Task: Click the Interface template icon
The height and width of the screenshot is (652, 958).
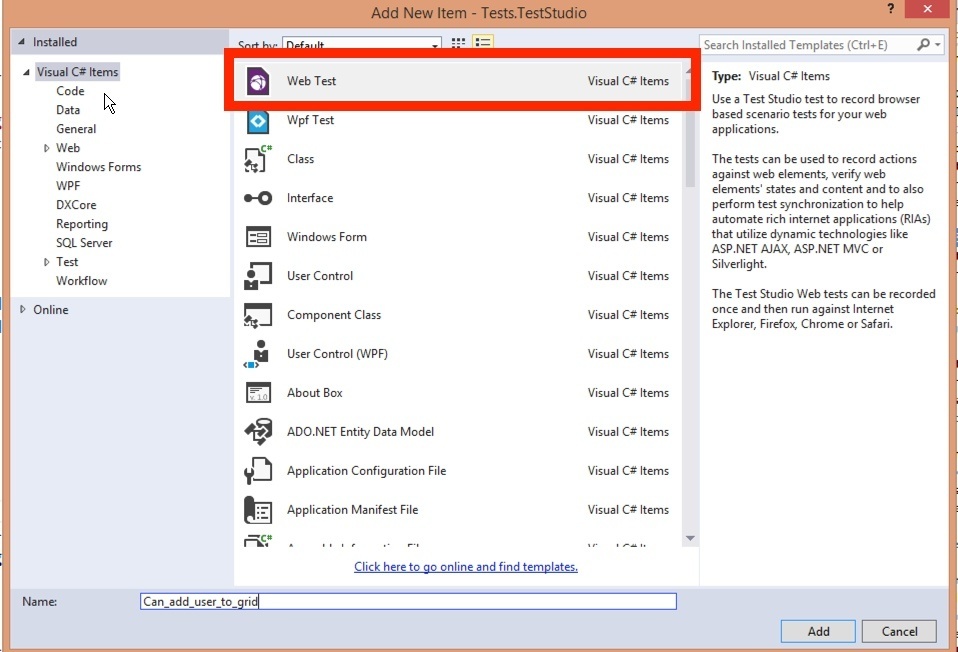Action: (258, 198)
